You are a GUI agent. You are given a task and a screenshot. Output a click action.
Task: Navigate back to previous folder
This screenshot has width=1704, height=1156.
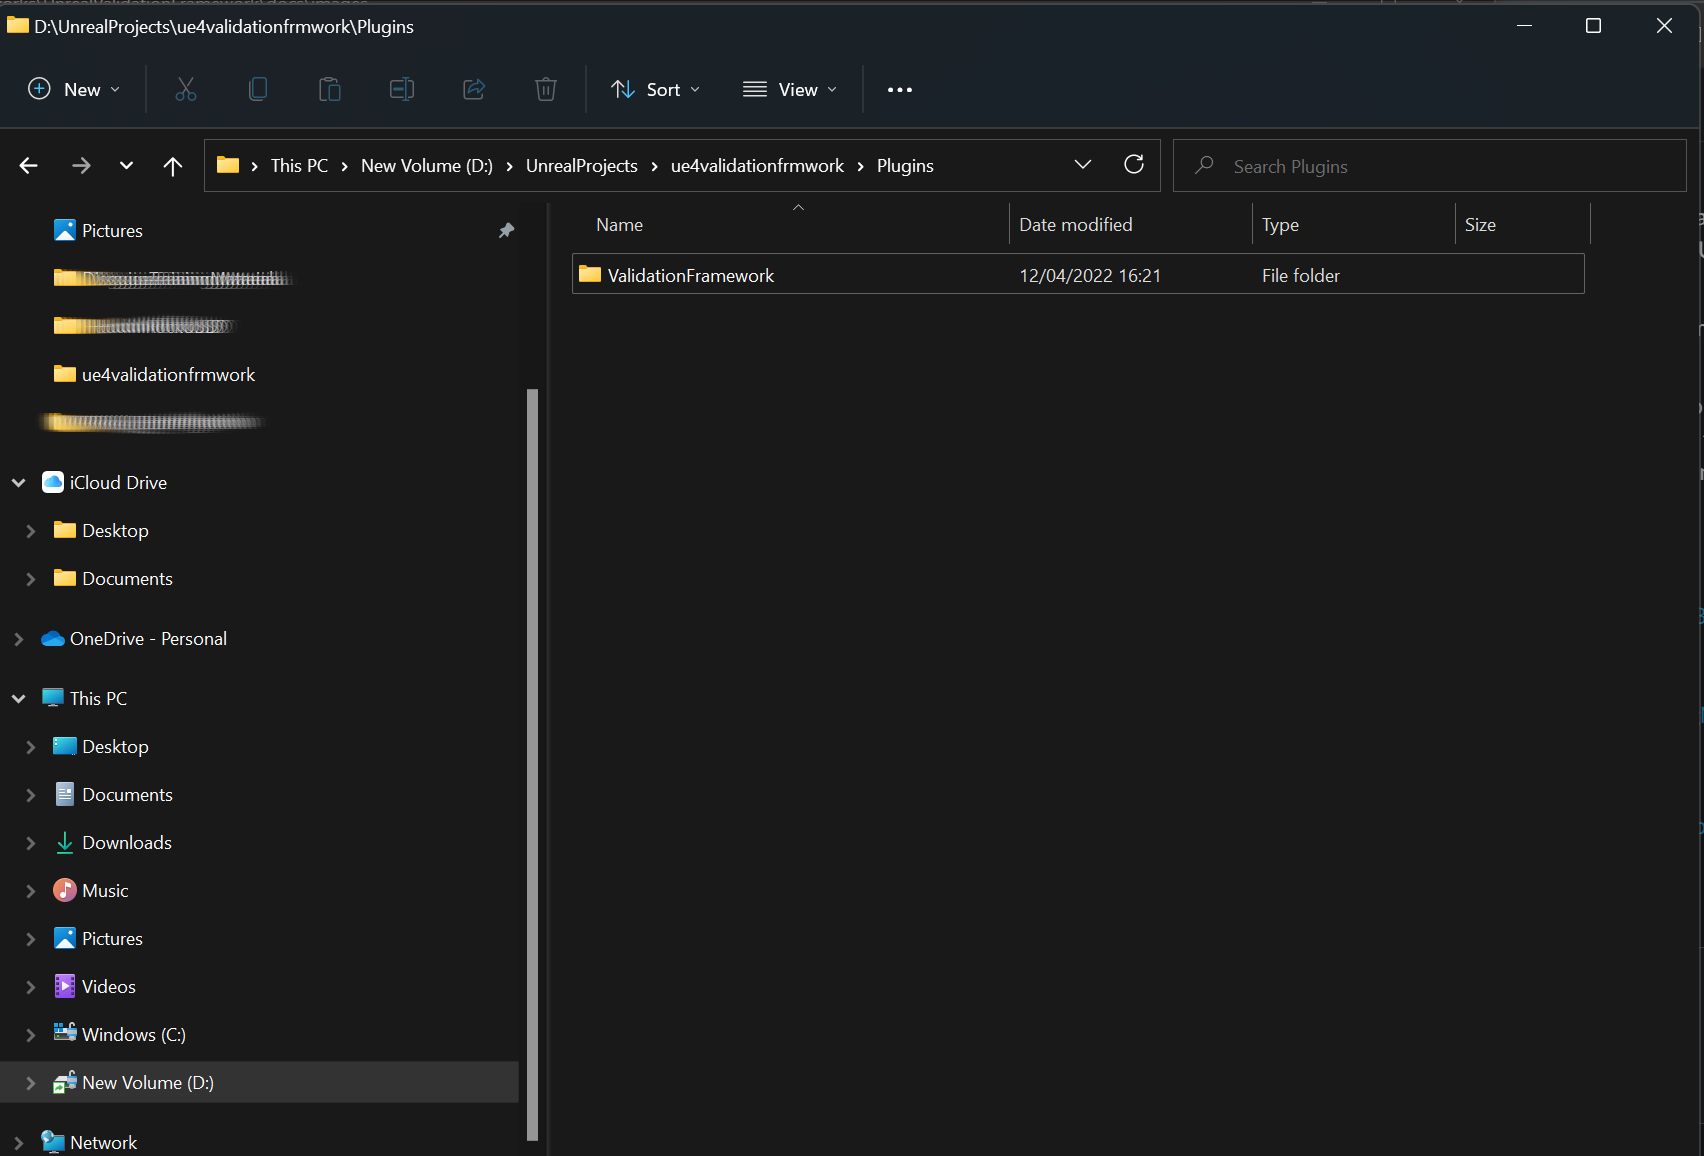(x=29, y=166)
